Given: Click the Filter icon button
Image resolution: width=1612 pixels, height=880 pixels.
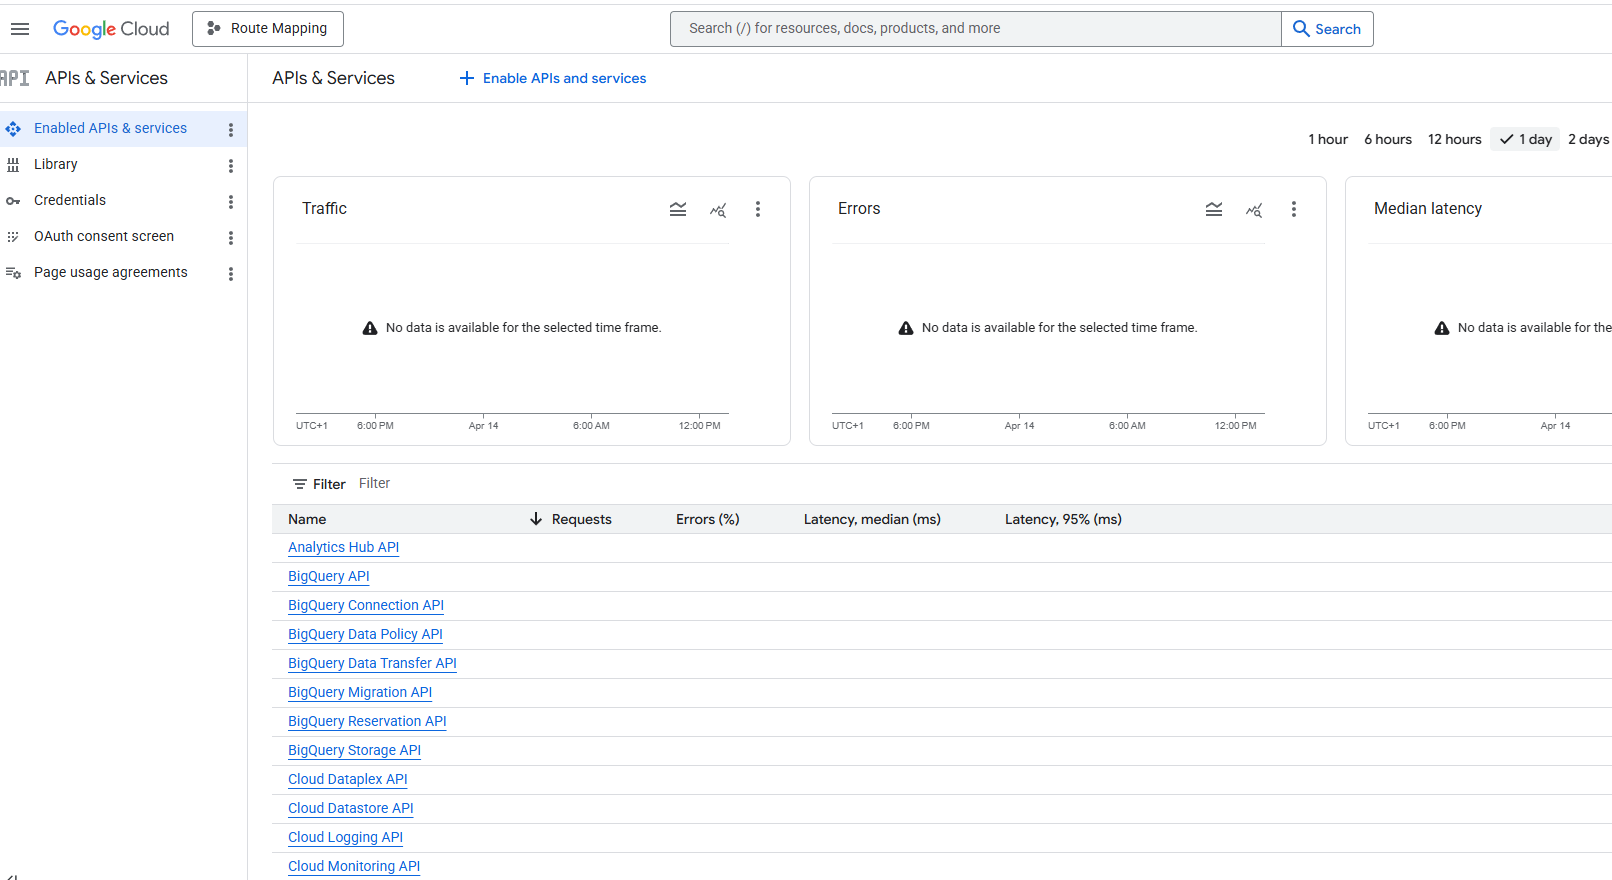Looking at the screenshot, I should [319, 484].
